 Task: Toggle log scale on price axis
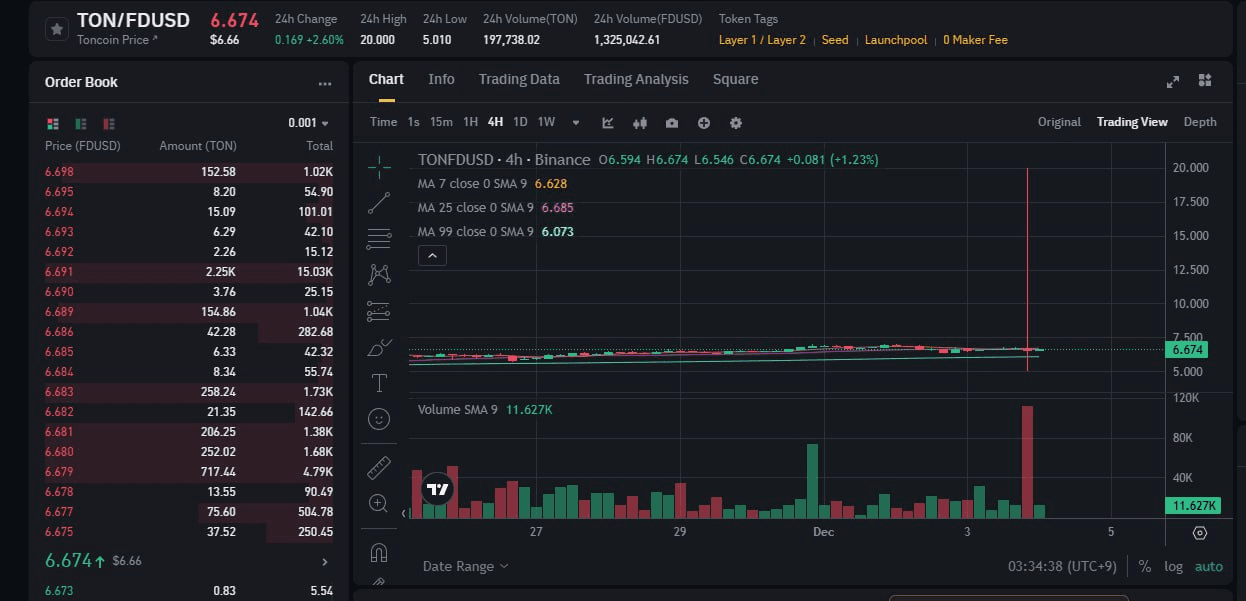(1173, 566)
